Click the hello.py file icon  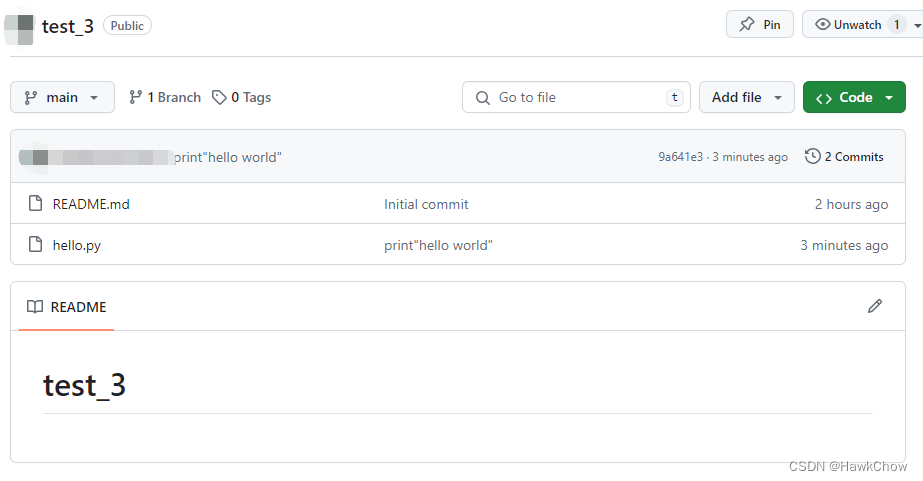pyautogui.click(x=35, y=245)
